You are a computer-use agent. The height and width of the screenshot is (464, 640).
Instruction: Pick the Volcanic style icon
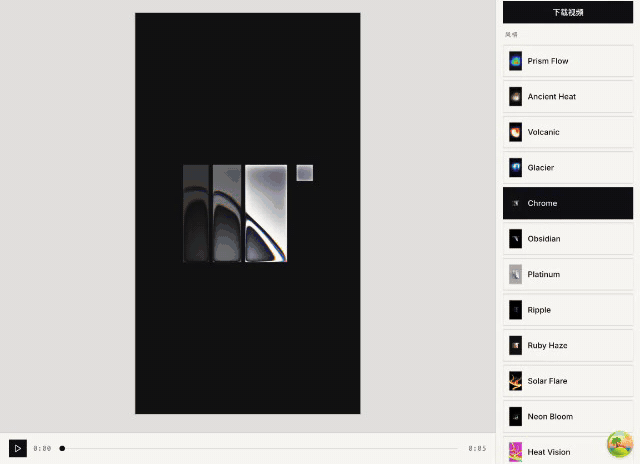(515, 132)
